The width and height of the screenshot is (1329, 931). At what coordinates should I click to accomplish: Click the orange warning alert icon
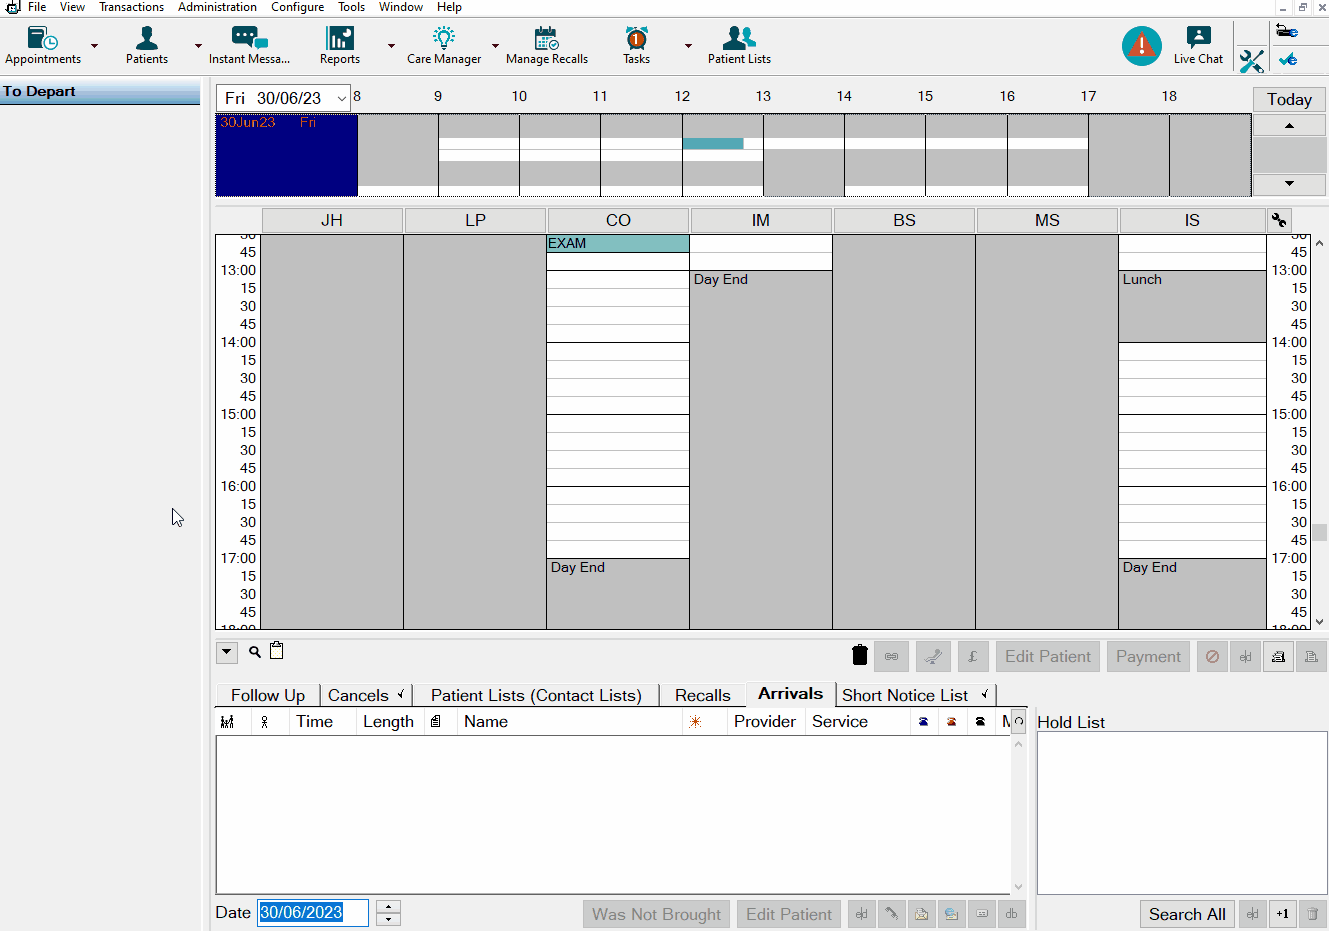click(1141, 46)
